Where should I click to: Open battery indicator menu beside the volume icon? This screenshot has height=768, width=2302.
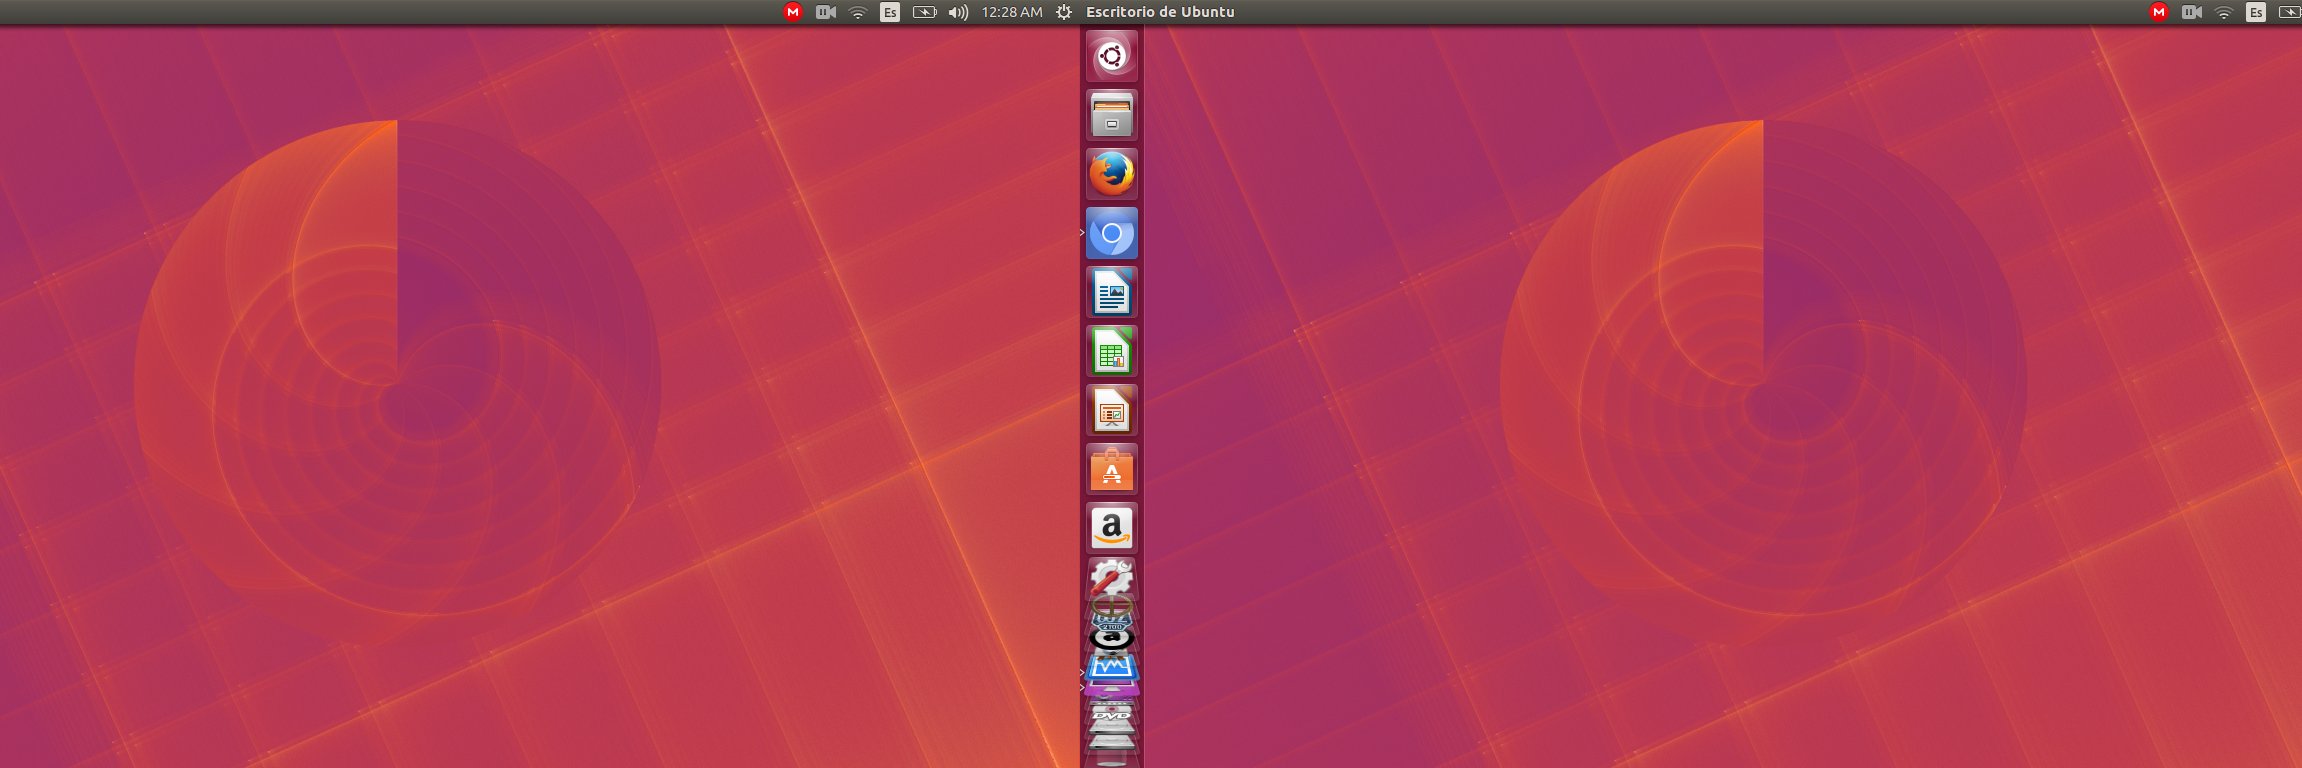tap(924, 12)
